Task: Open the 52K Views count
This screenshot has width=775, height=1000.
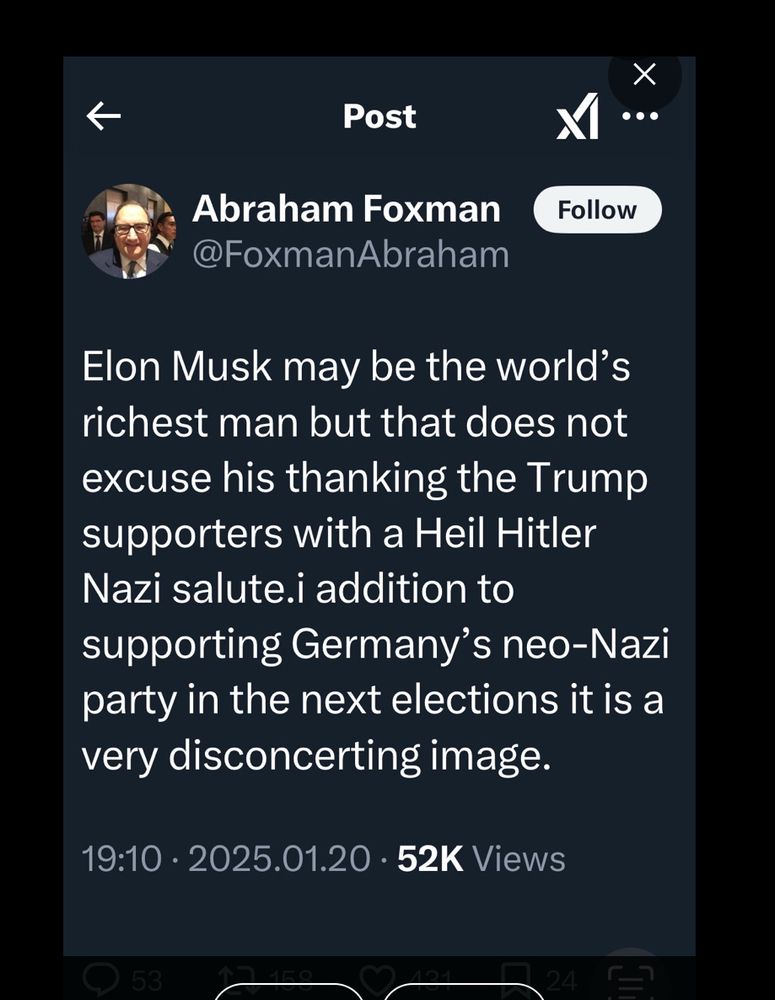Action: pyautogui.click(x=481, y=859)
